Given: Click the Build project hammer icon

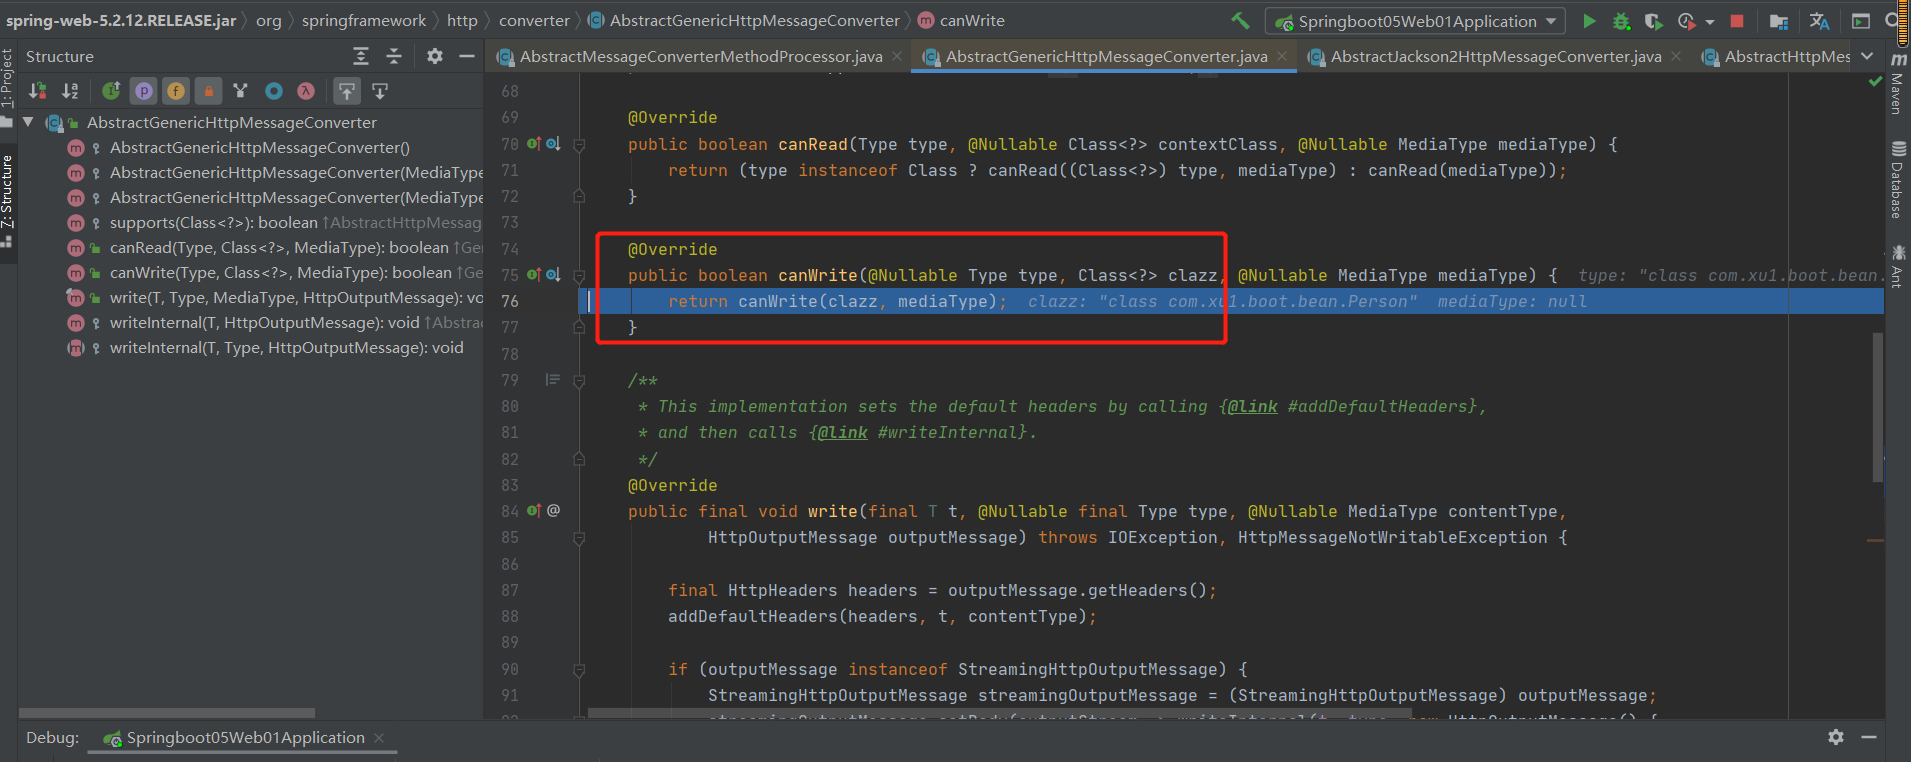Looking at the screenshot, I should (x=1240, y=20).
